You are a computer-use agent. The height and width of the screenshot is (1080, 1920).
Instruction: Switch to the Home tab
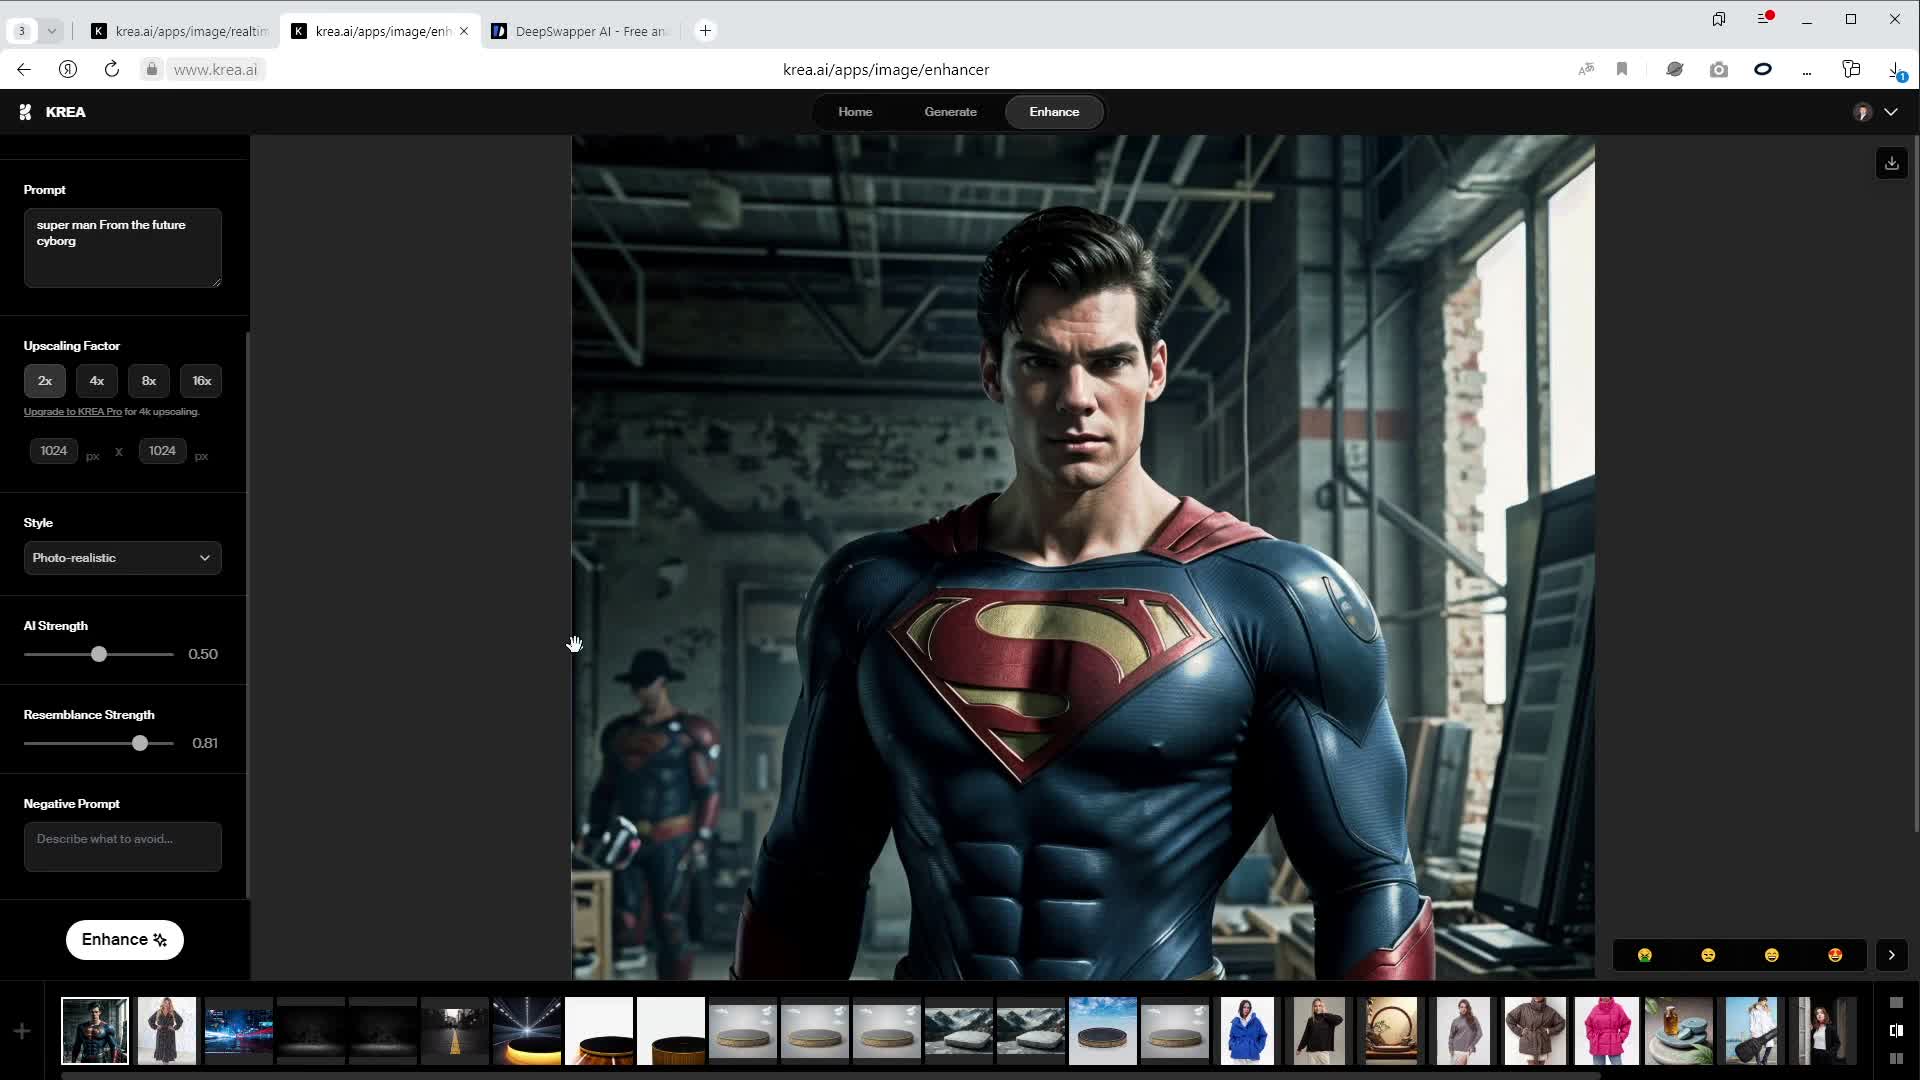tap(855, 112)
